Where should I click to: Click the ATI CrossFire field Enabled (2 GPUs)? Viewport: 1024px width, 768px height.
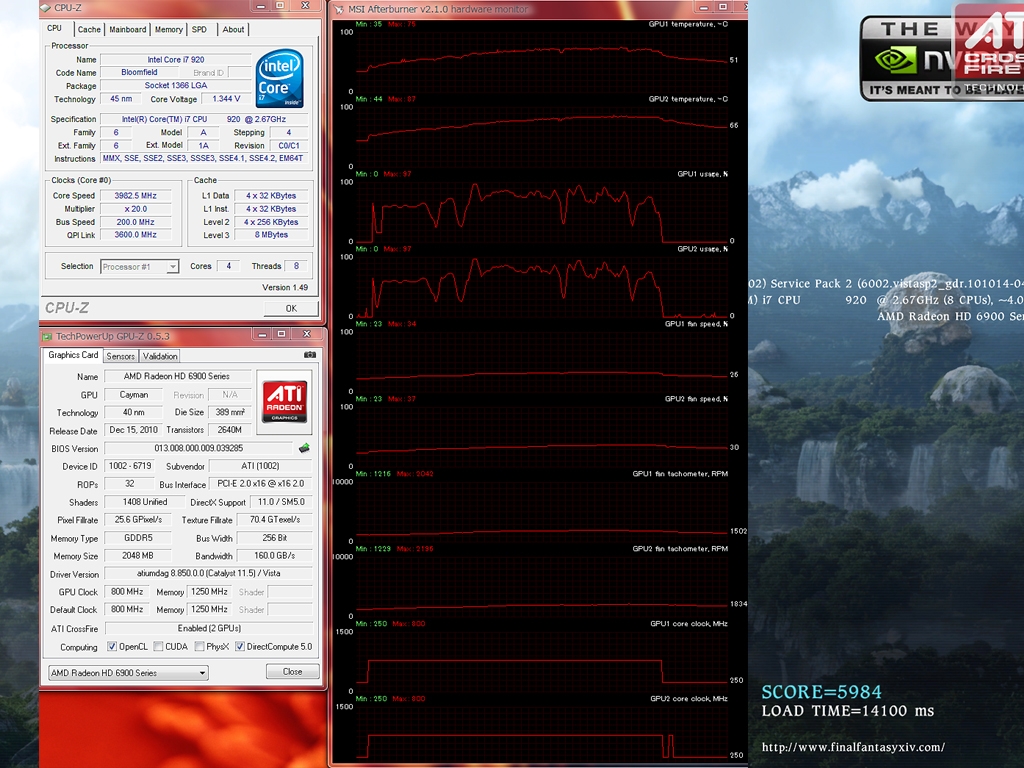208,628
